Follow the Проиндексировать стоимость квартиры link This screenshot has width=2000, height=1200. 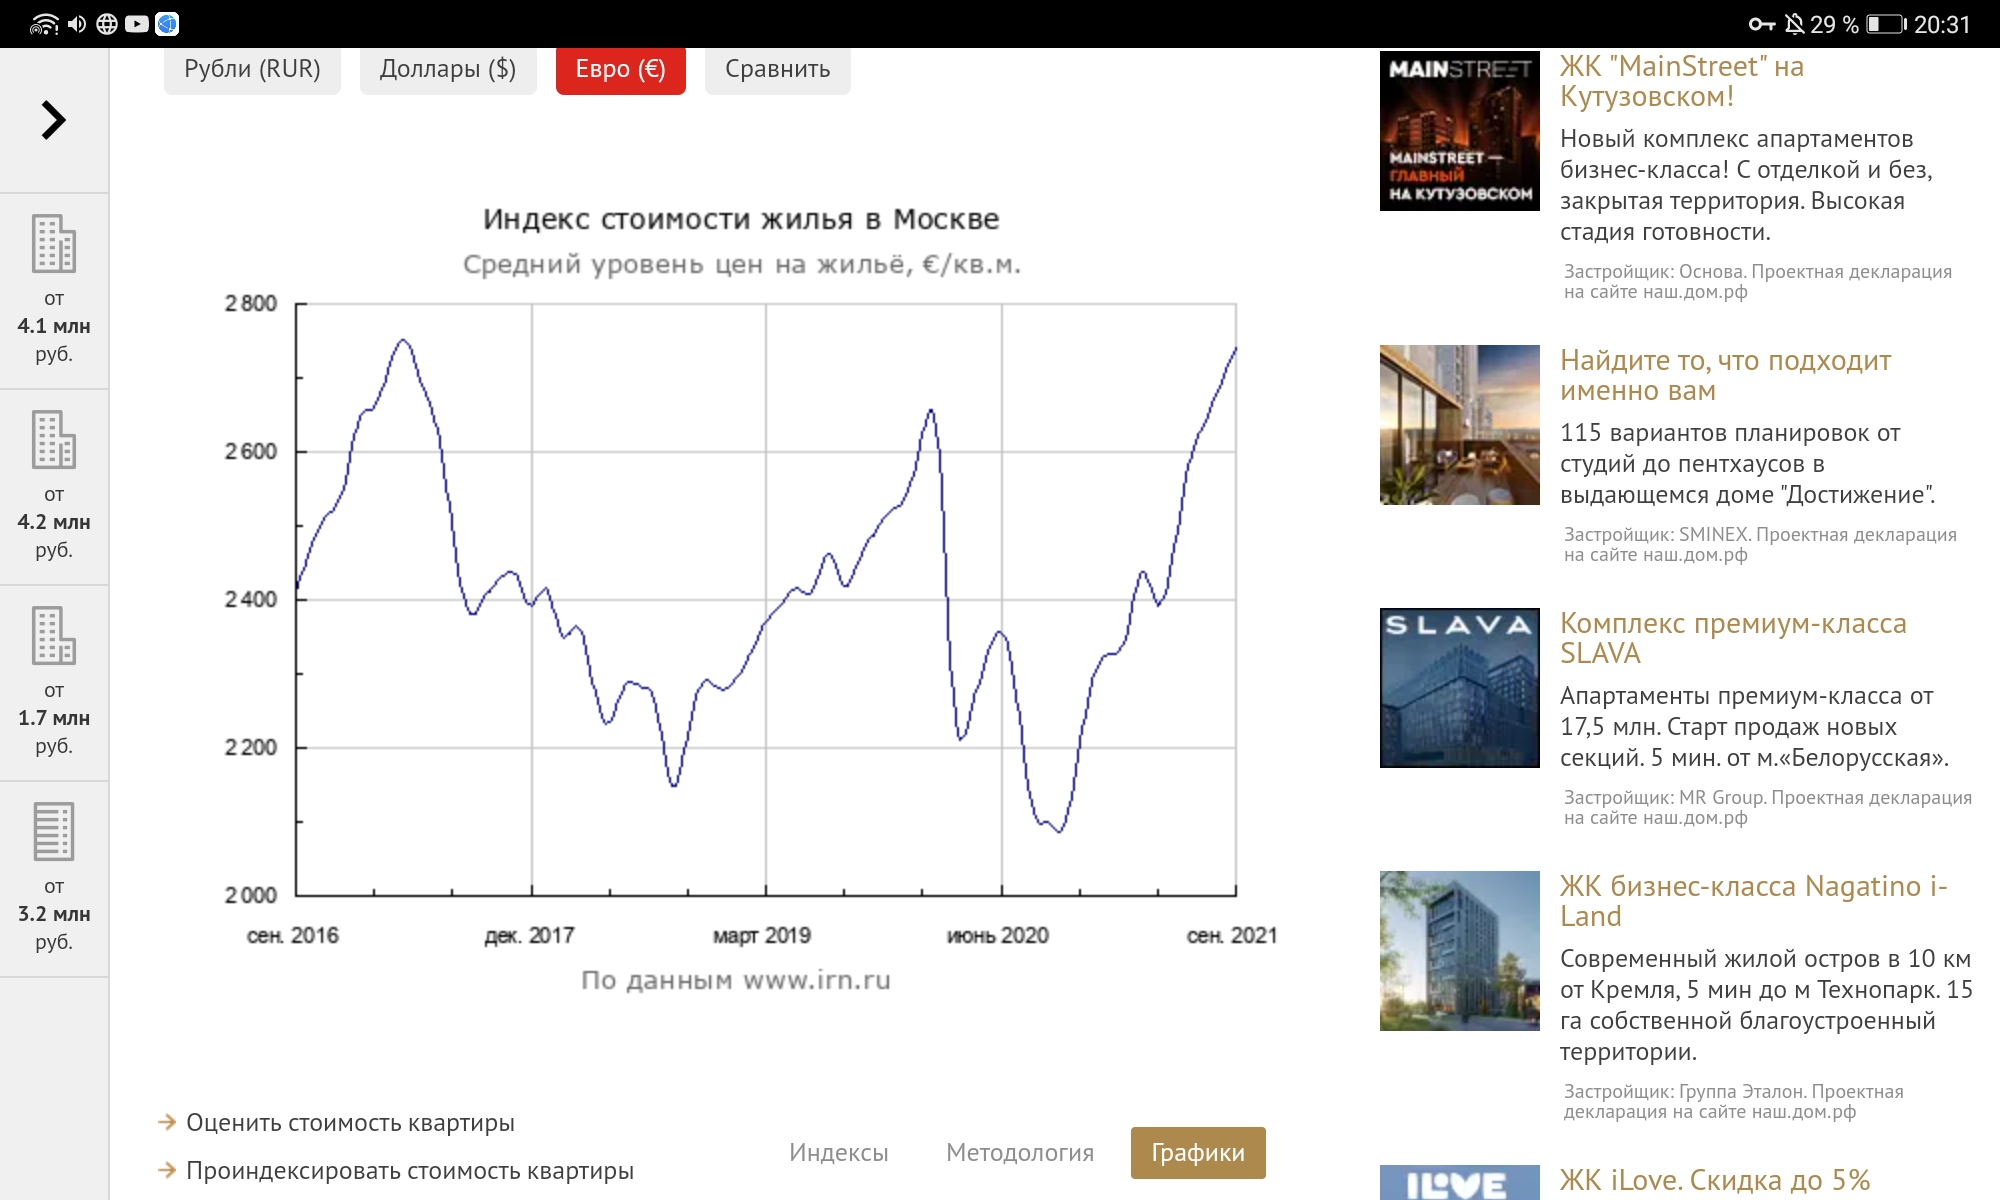click(410, 1170)
